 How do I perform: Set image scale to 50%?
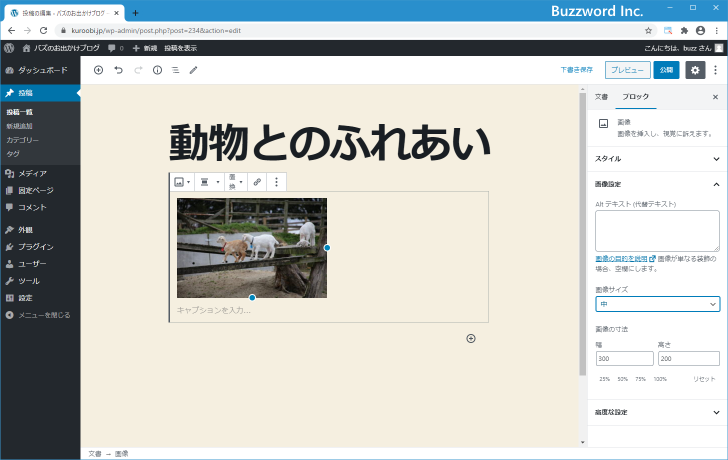623,379
